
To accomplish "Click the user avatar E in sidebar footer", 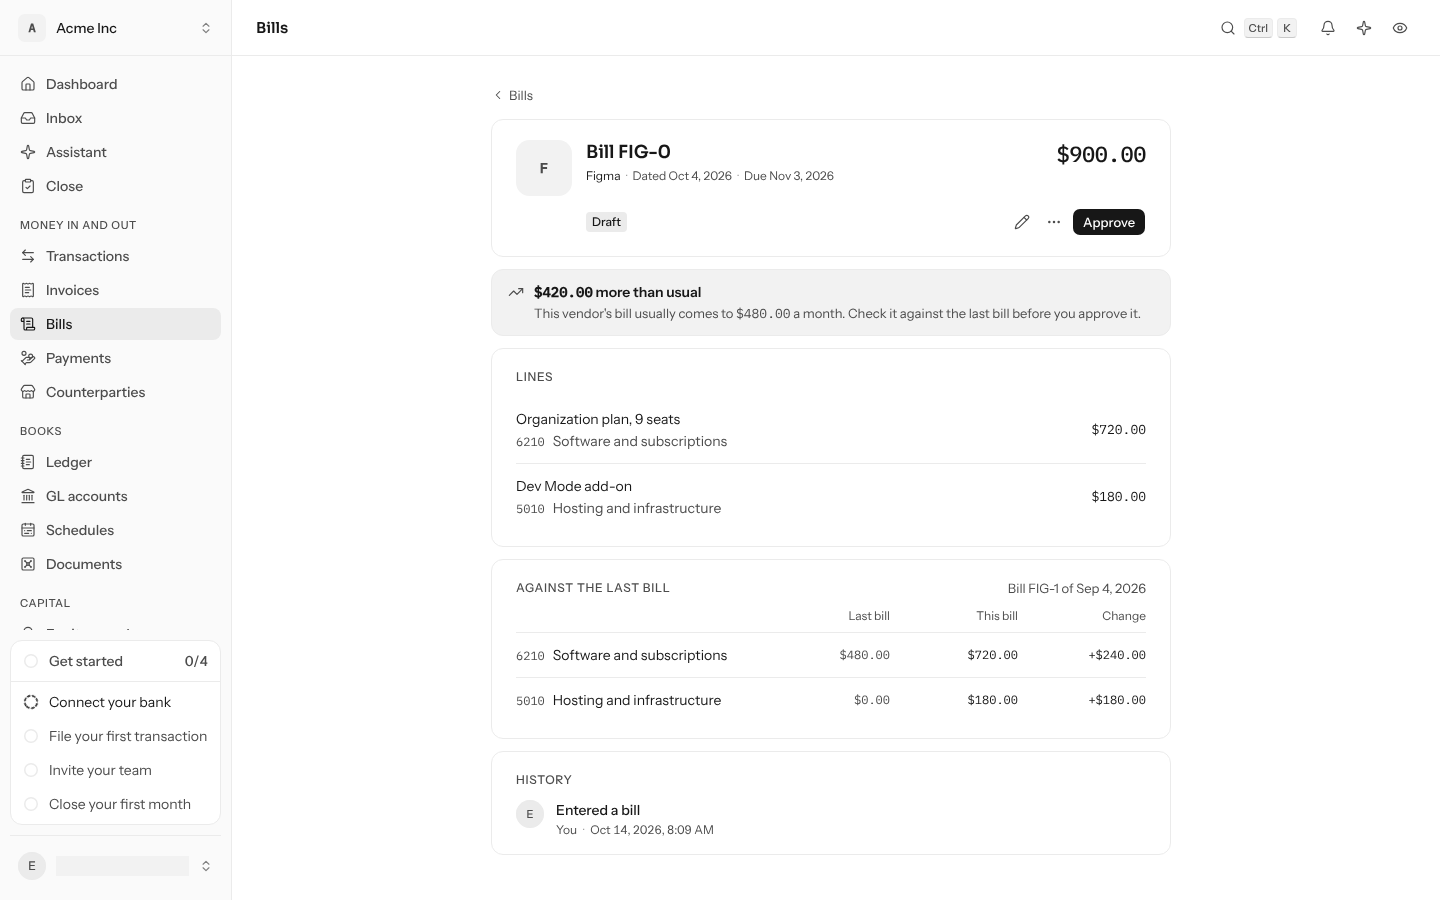I will click(32, 866).
